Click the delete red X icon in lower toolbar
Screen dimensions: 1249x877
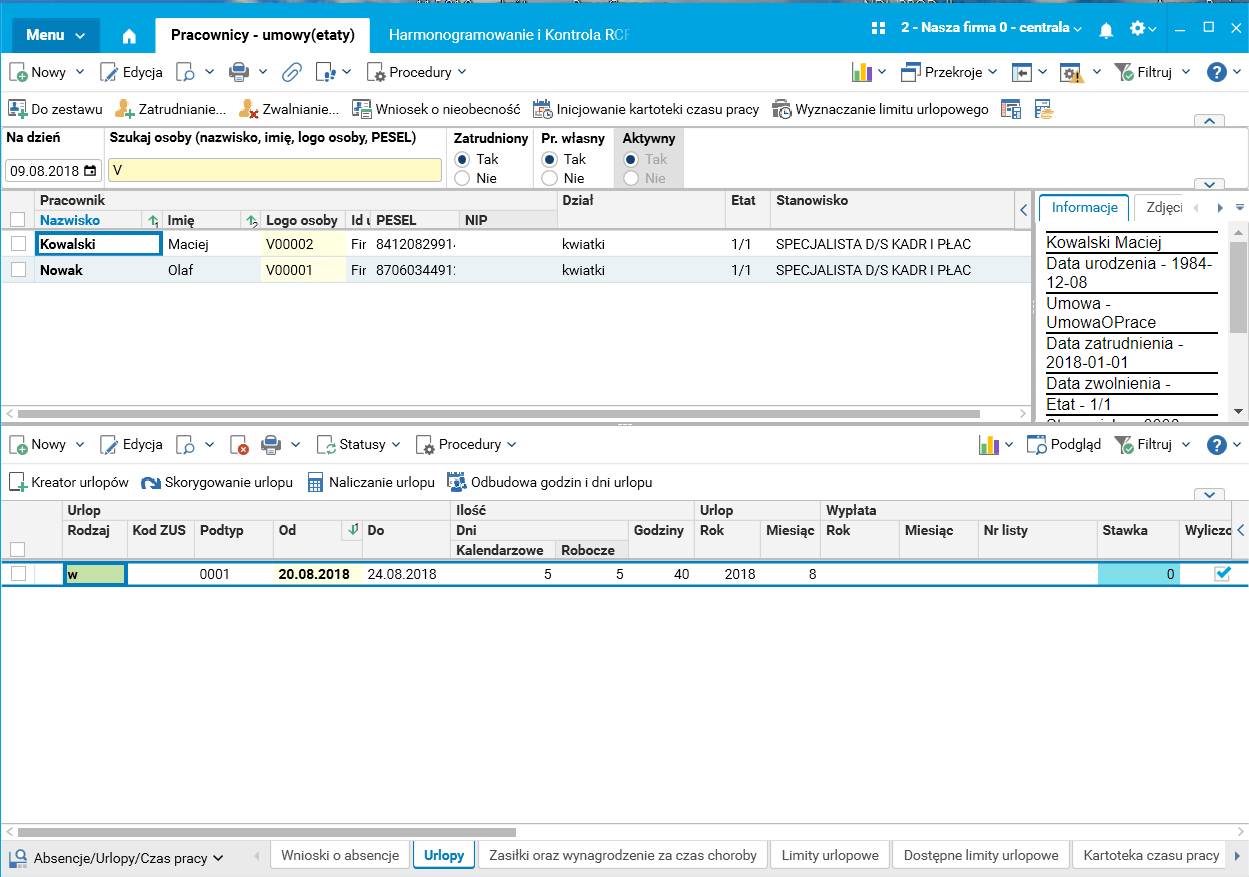point(238,445)
